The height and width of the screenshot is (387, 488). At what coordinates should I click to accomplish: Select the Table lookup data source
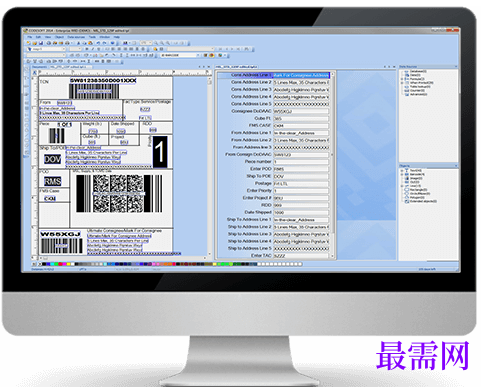pos(418,87)
